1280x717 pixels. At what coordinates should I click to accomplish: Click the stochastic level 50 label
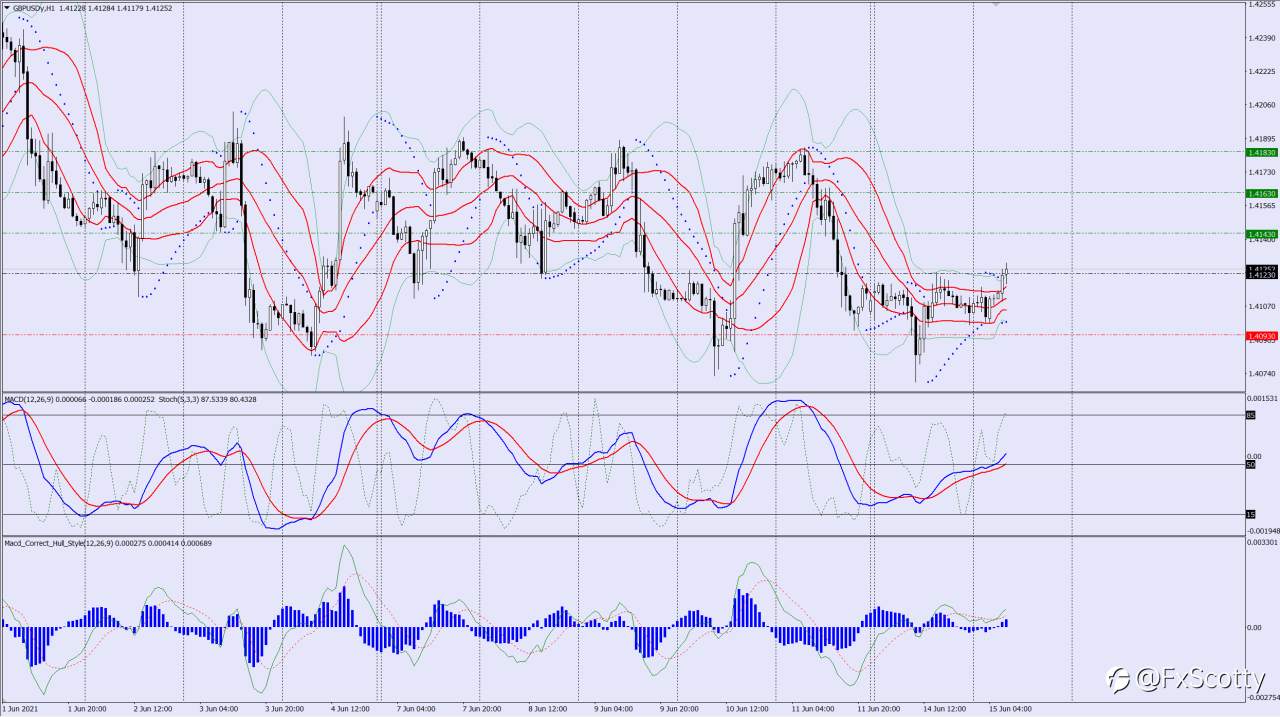pos(1250,464)
